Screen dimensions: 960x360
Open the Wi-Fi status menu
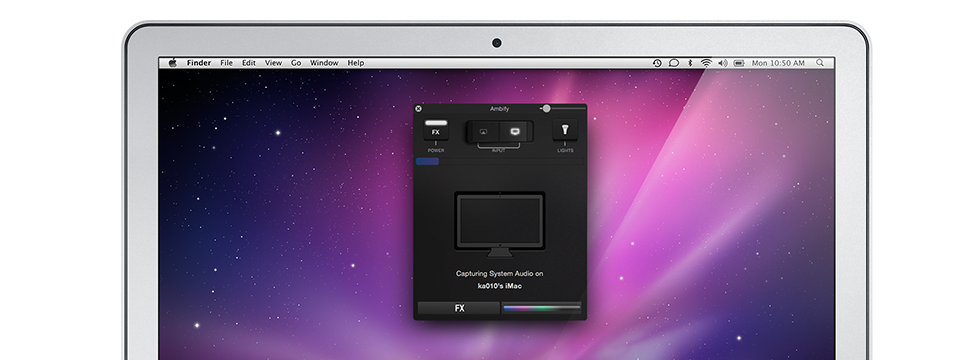pyautogui.click(x=706, y=62)
